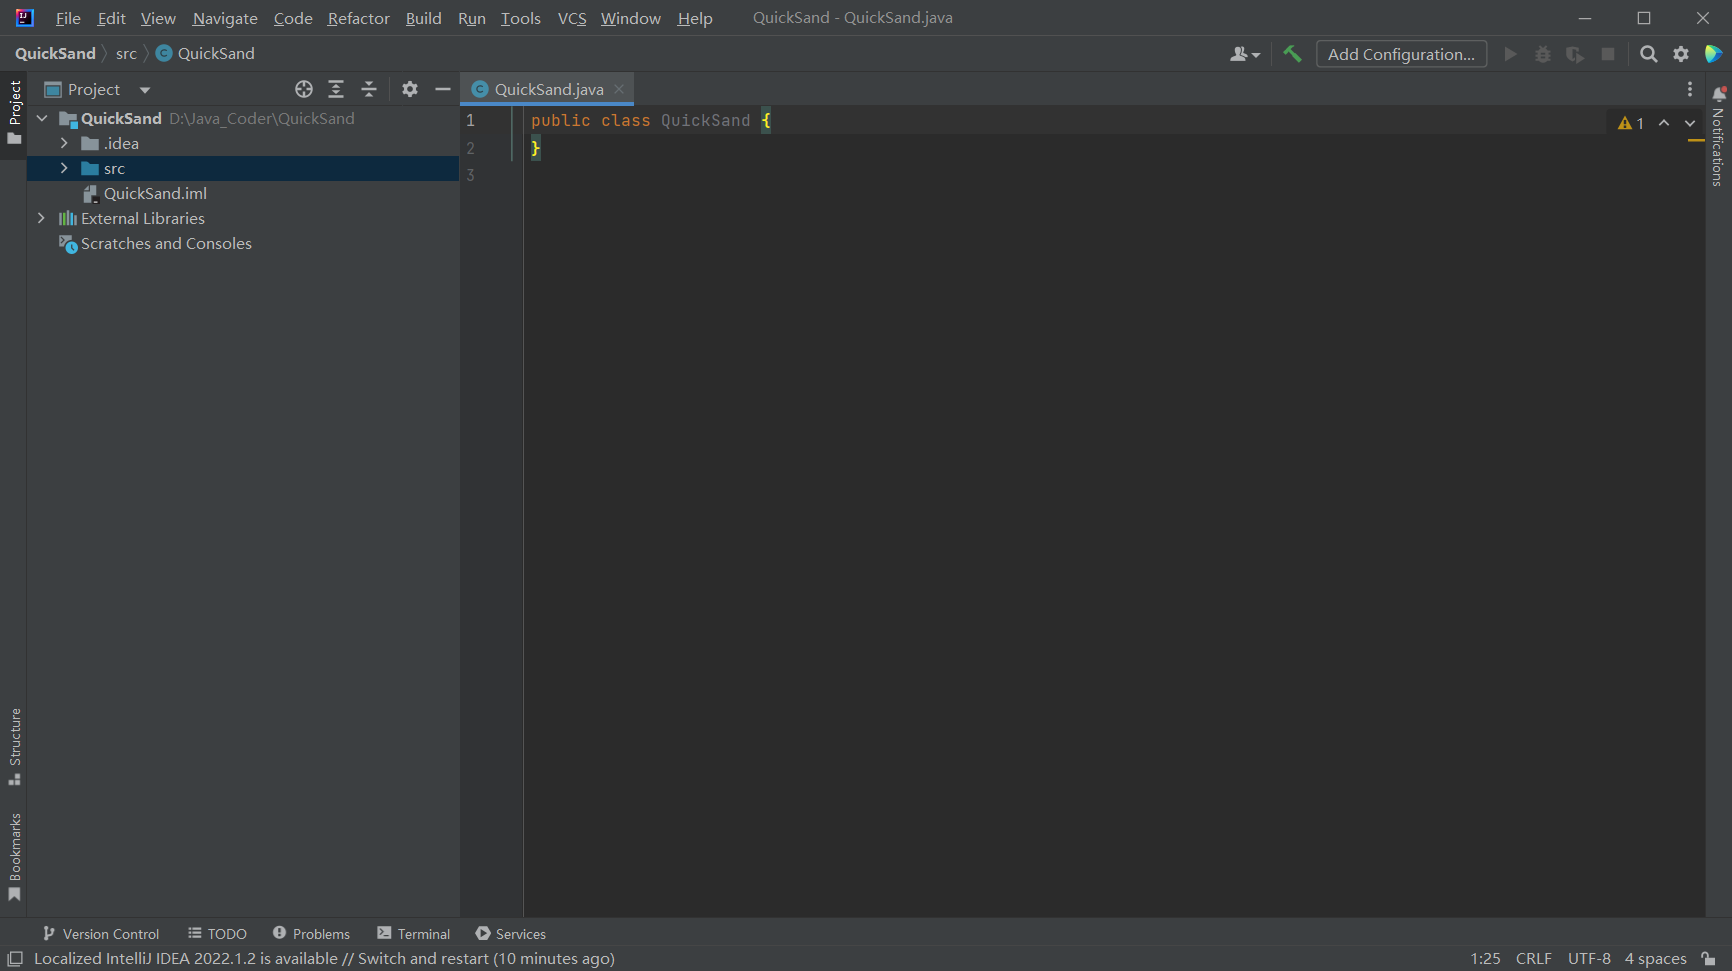
Task: Jump to previous highlighted error arrow
Action: click(1664, 123)
